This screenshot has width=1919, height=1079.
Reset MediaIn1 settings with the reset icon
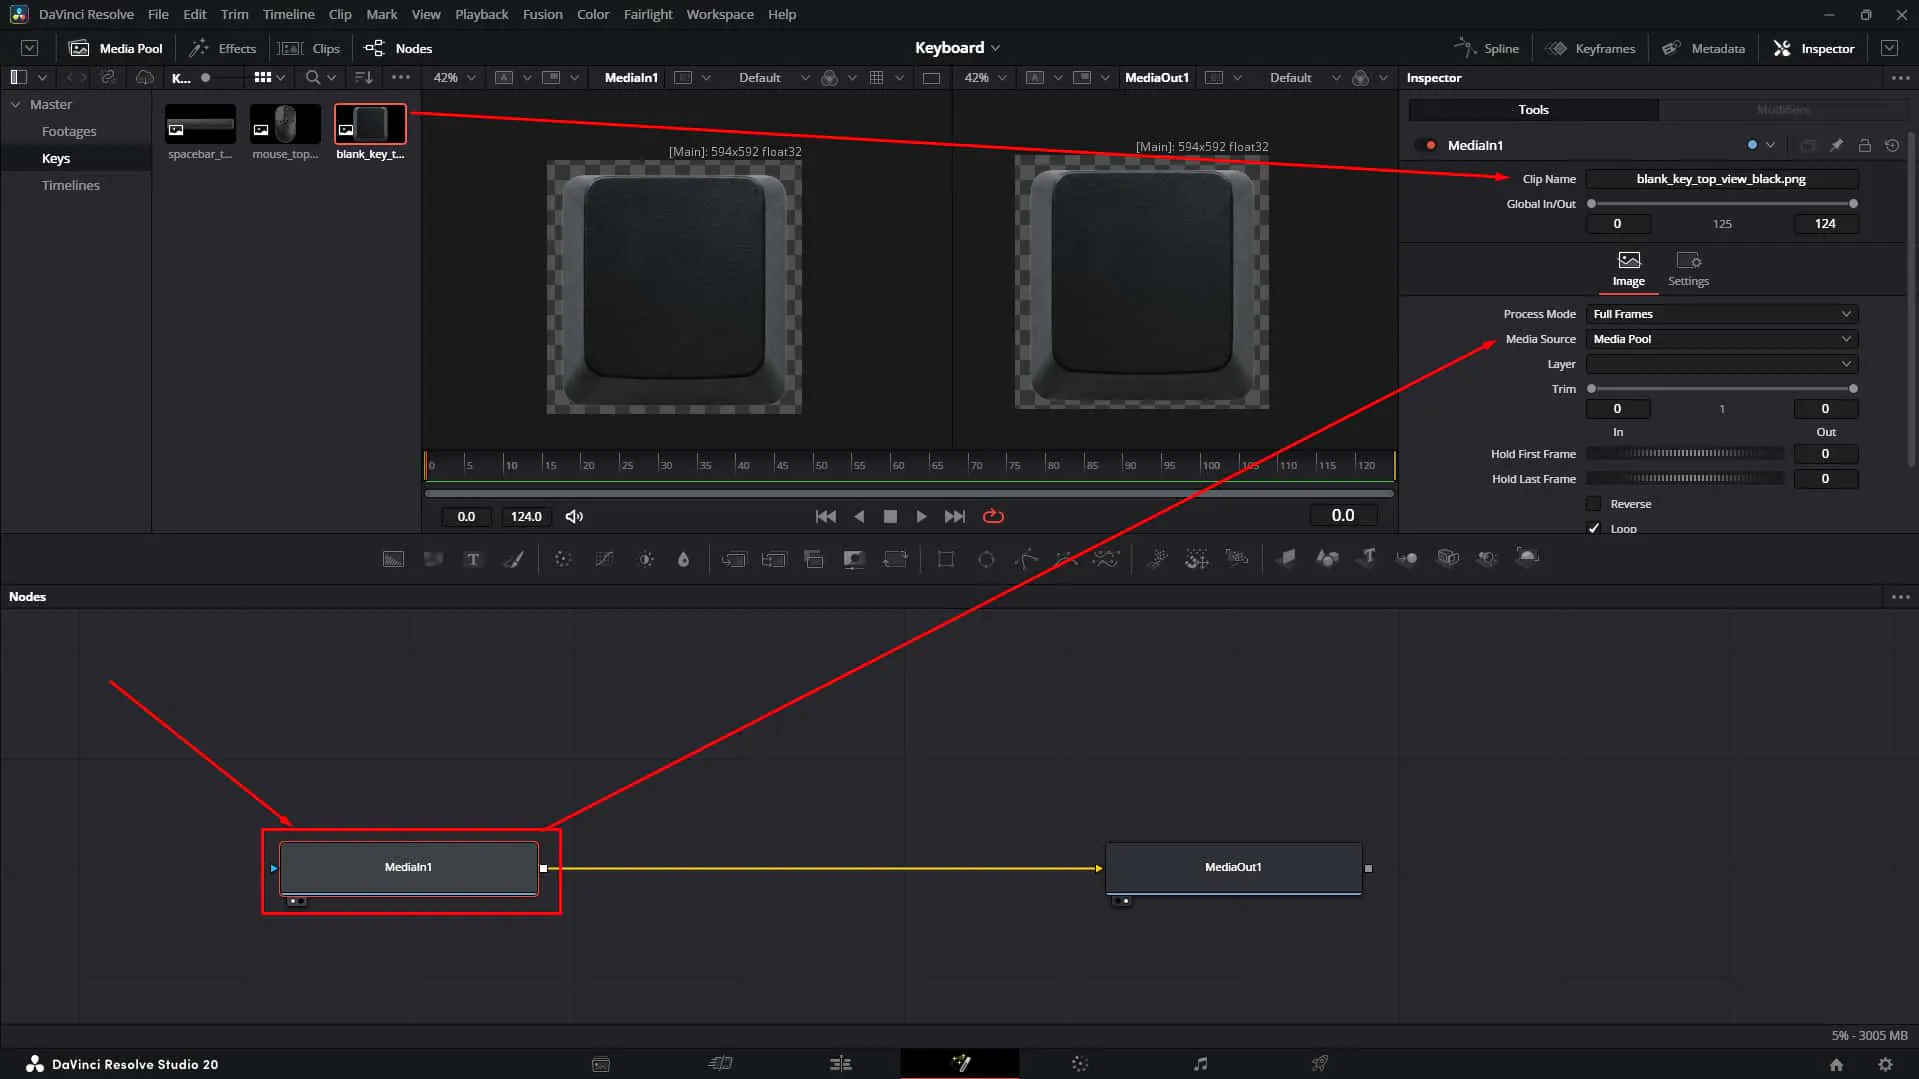click(x=1892, y=145)
